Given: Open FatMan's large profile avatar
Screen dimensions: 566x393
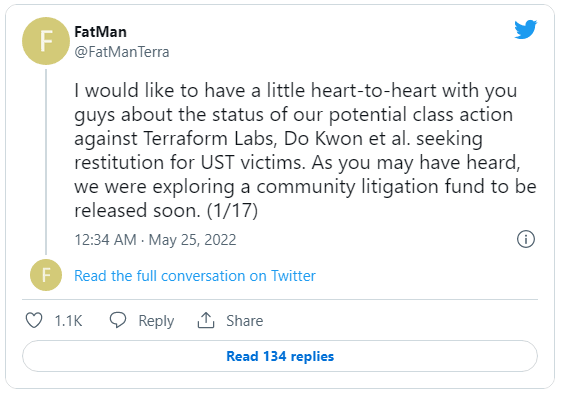Looking at the screenshot, I should coord(46,41).
